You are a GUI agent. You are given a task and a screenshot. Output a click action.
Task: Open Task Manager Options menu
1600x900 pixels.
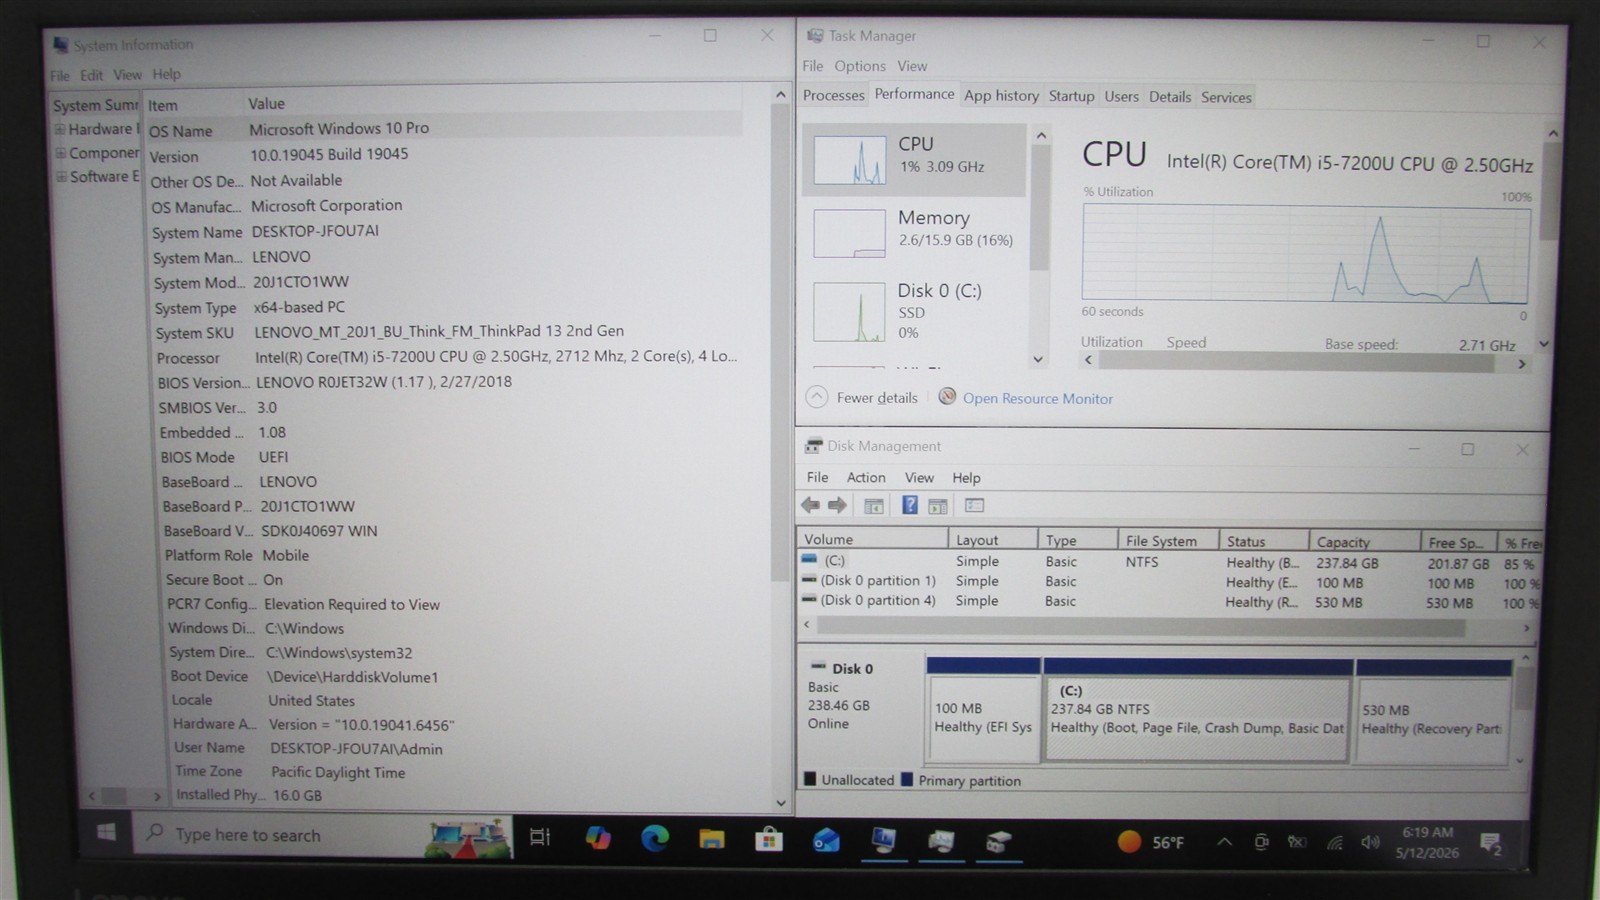click(860, 66)
